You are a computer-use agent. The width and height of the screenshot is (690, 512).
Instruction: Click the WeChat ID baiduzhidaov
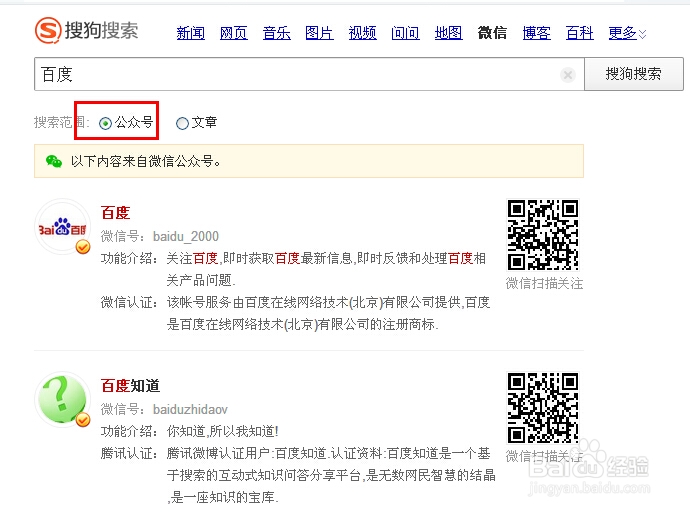click(190, 410)
